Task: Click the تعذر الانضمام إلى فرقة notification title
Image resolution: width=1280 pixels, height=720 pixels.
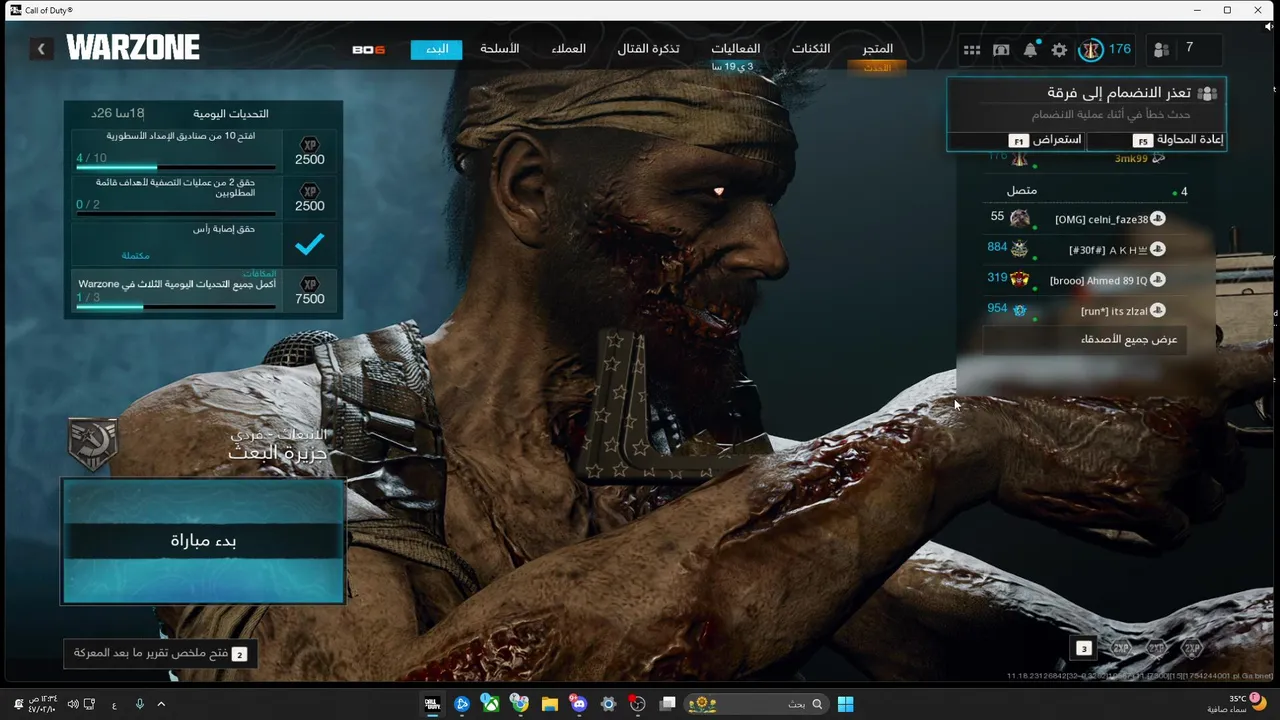Action: pyautogui.click(x=1119, y=93)
